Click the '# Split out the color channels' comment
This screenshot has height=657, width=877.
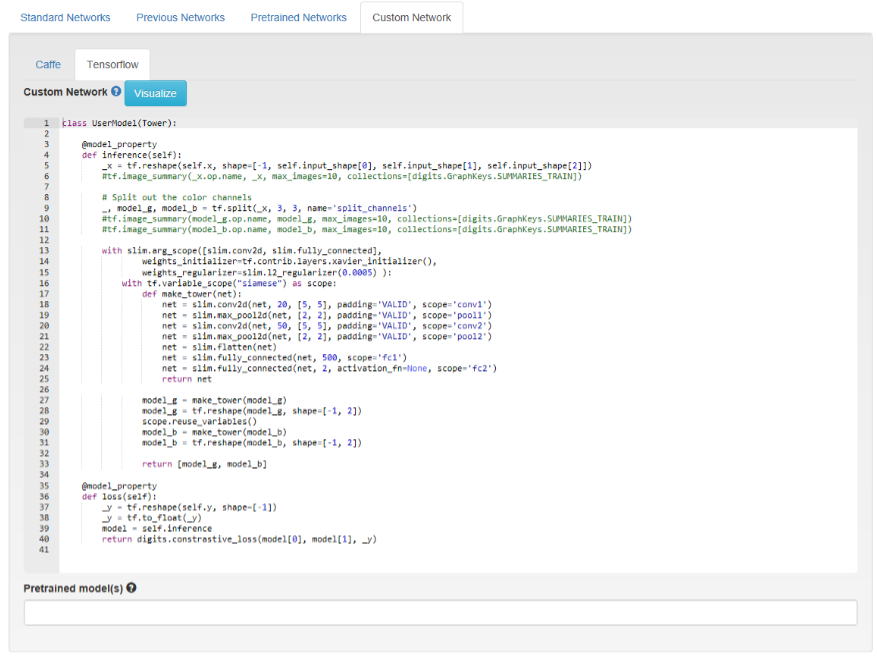pyautogui.click(x=176, y=197)
